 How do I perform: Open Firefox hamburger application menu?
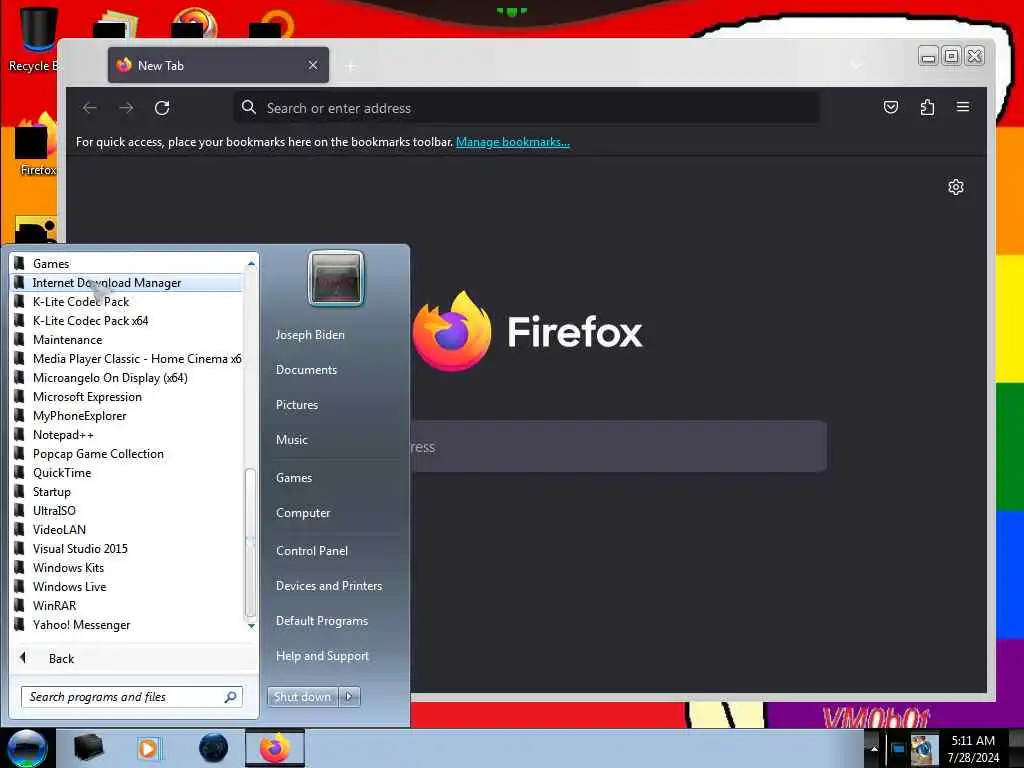(x=963, y=107)
